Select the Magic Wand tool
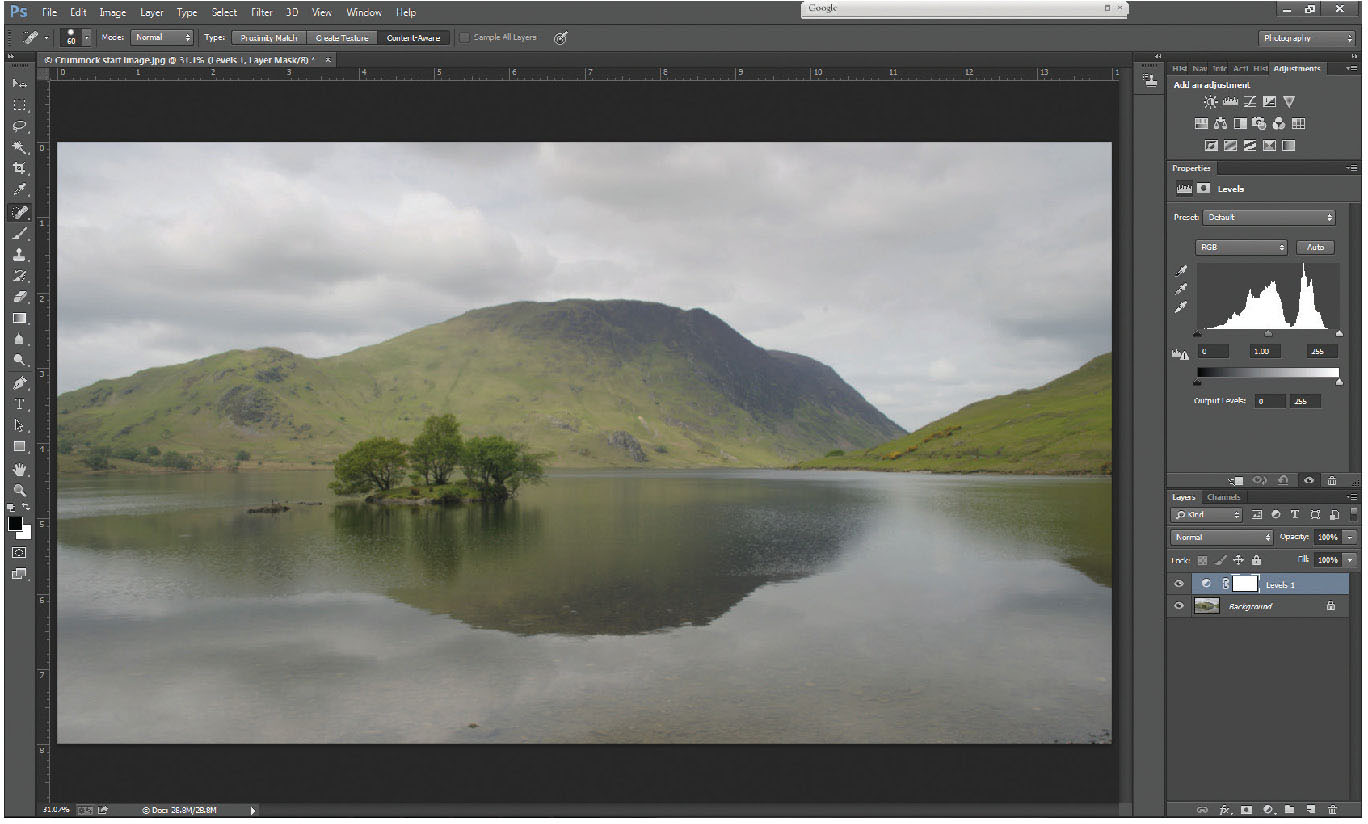Screen dimensions: 1368x824 coord(19,147)
